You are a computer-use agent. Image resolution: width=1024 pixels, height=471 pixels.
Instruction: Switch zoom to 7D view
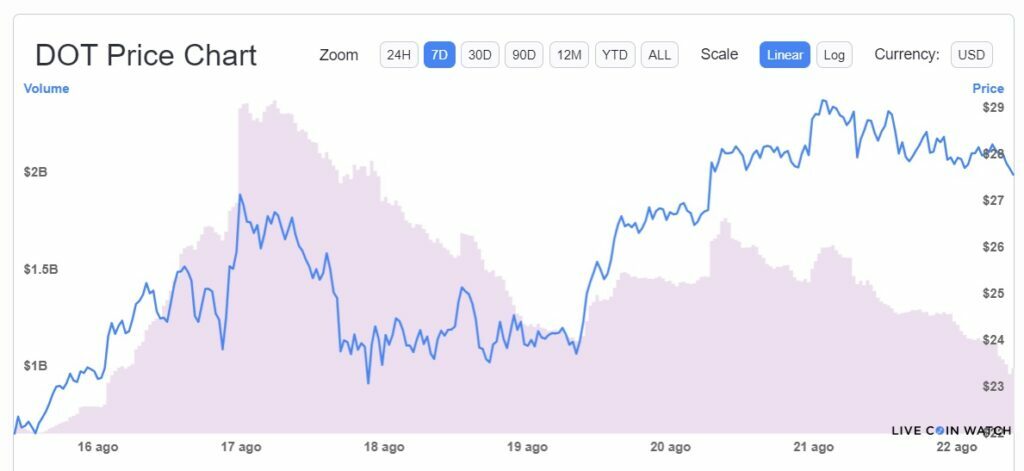439,55
